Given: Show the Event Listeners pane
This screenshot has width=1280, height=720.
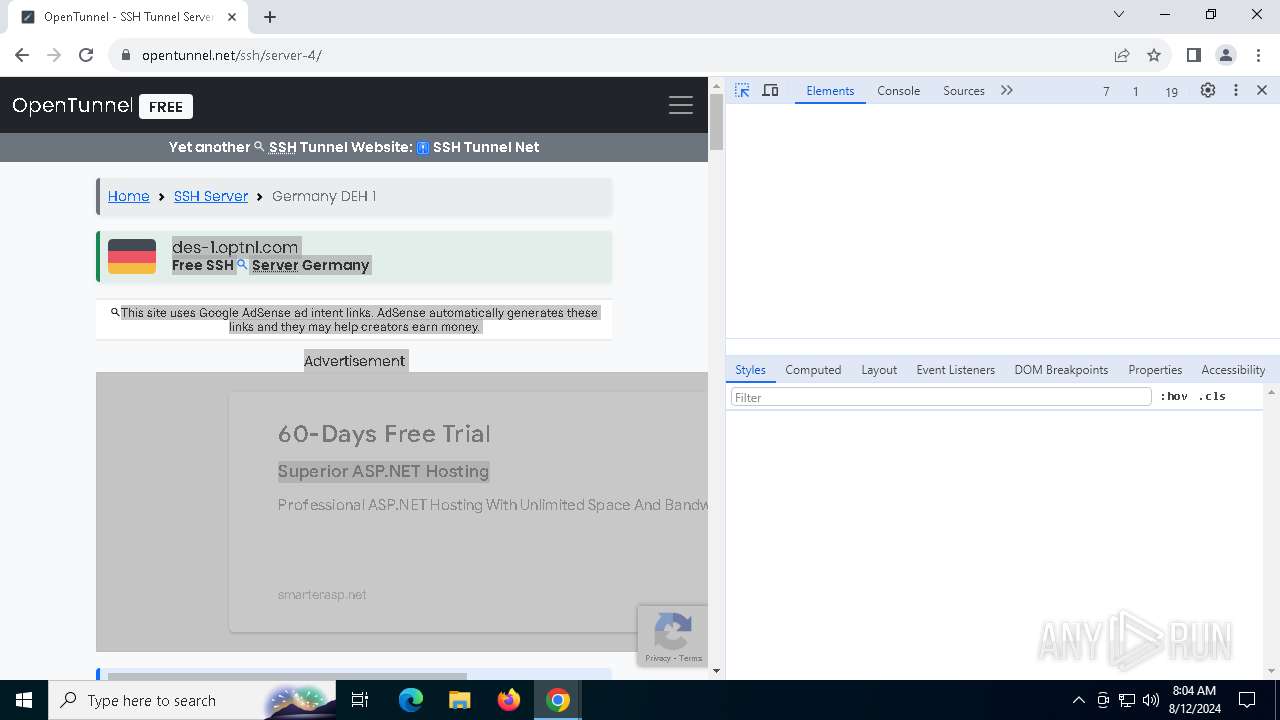Looking at the screenshot, I should point(955,369).
